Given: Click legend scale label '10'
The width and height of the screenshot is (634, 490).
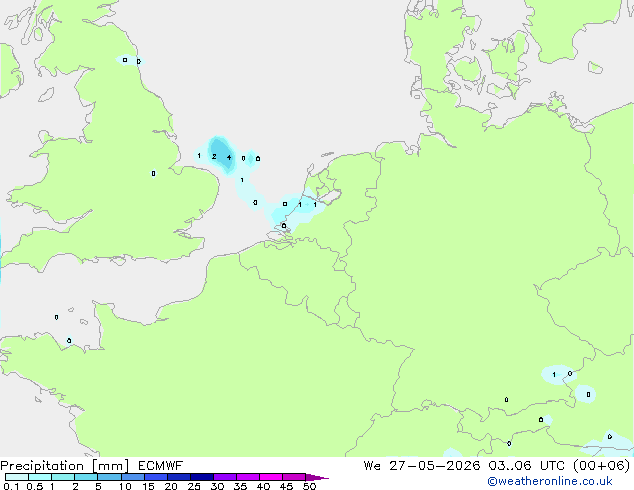Looking at the screenshot, I should click(125, 486).
